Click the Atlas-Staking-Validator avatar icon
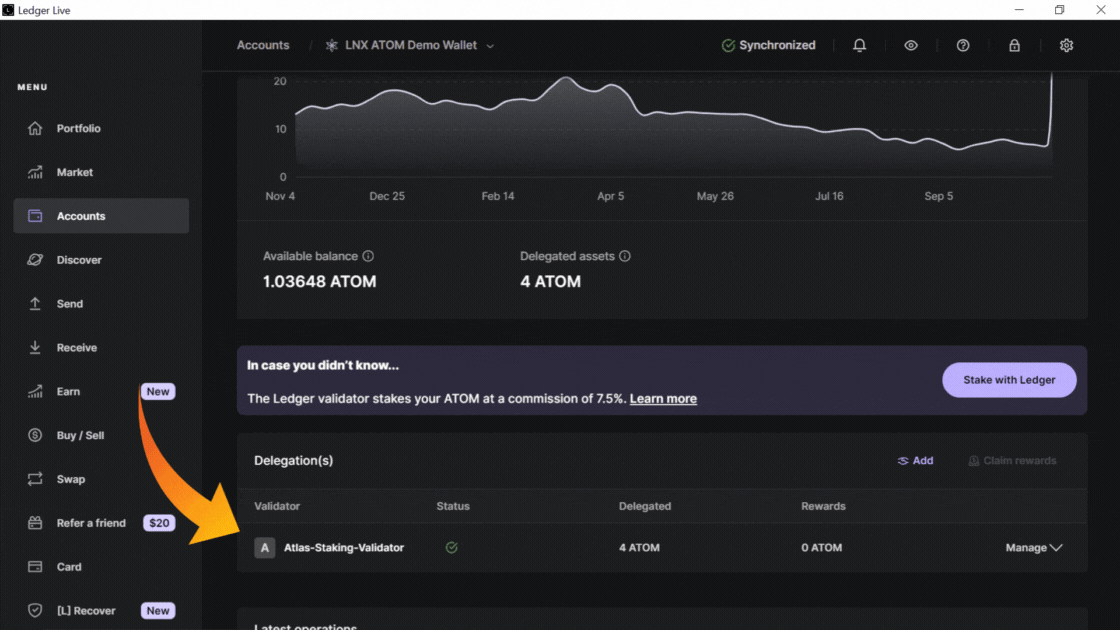The width and height of the screenshot is (1120, 630). pyautogui.click(x=264, y=548)
